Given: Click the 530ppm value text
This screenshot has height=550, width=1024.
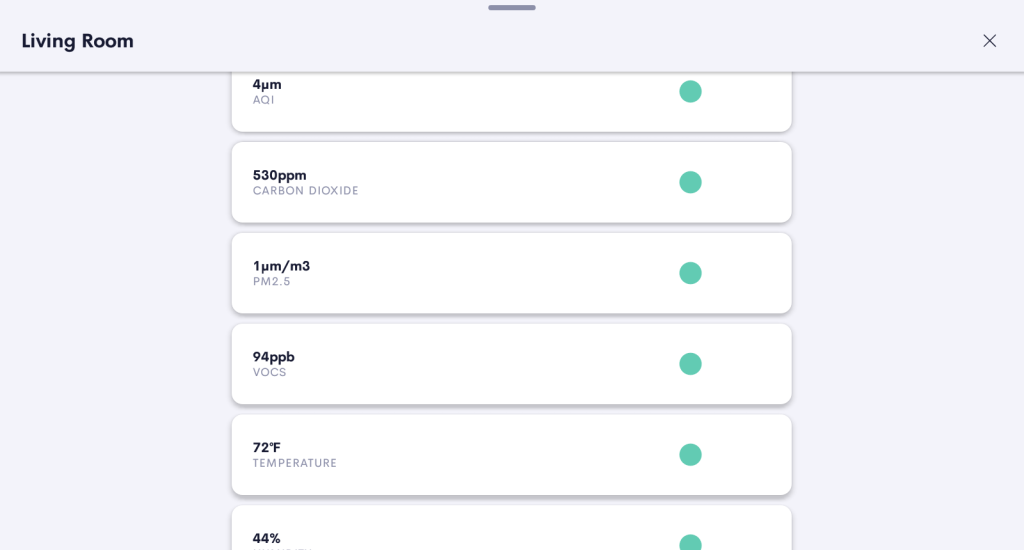Looking at the screenshot, I should 279,175.
